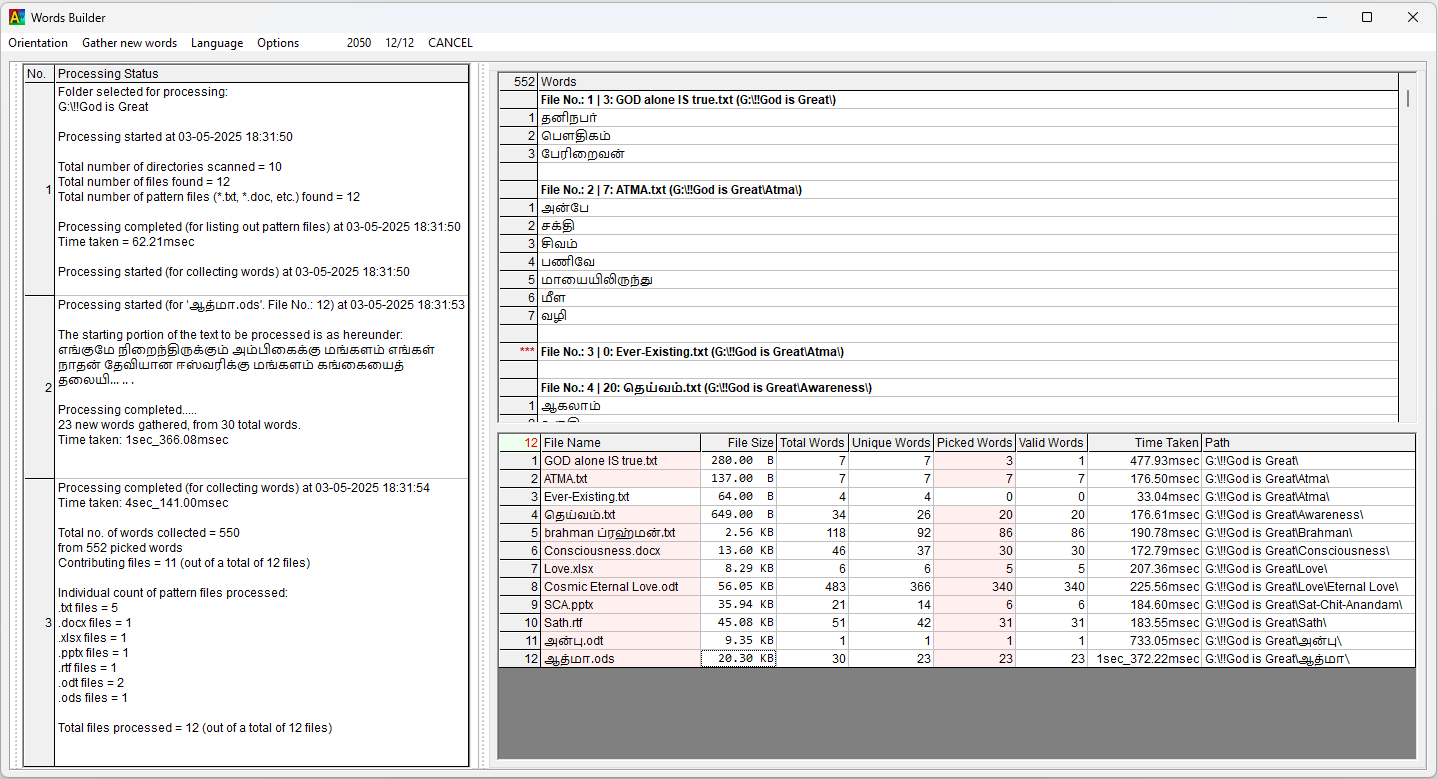The height and width of the screenshot is (779, 1438).
Task: Click the File Name column header
Action: tap(620, 442)
